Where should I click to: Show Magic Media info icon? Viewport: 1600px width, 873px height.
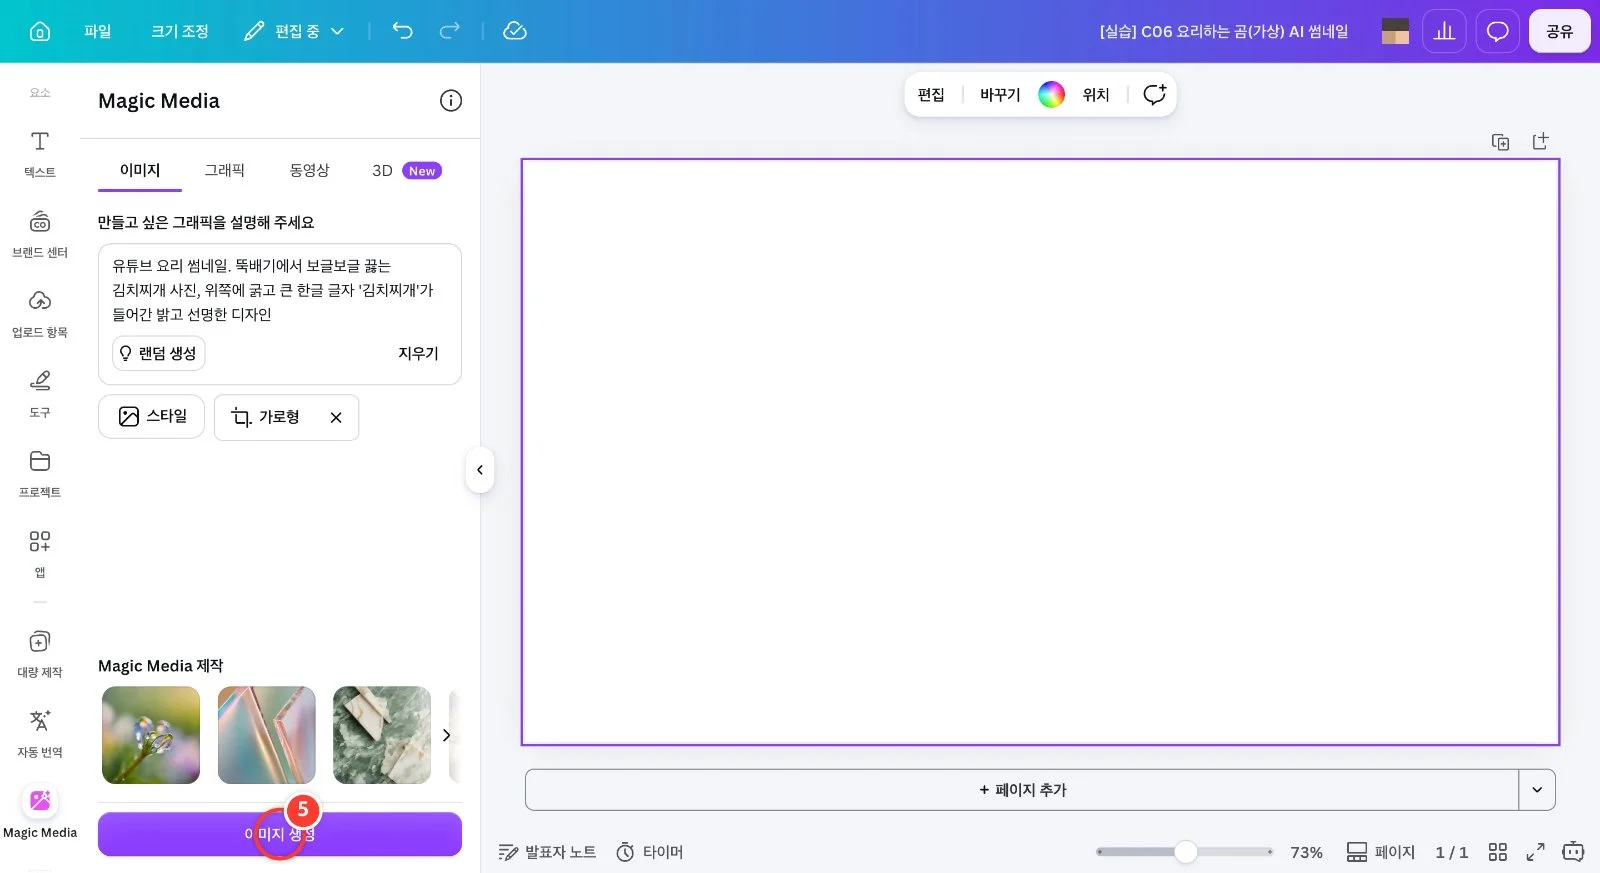point(451,100)
